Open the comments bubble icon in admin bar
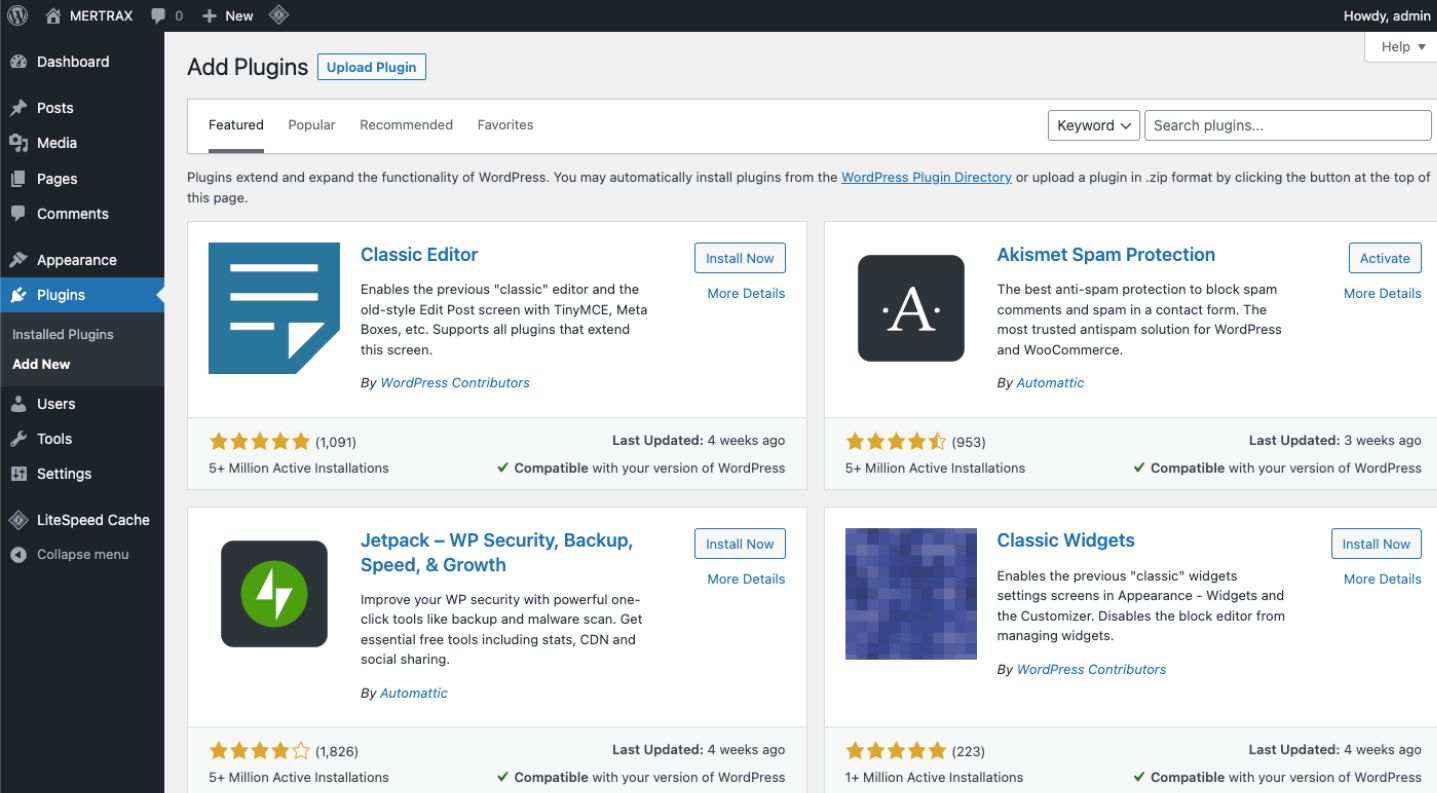 click(158, 16)
